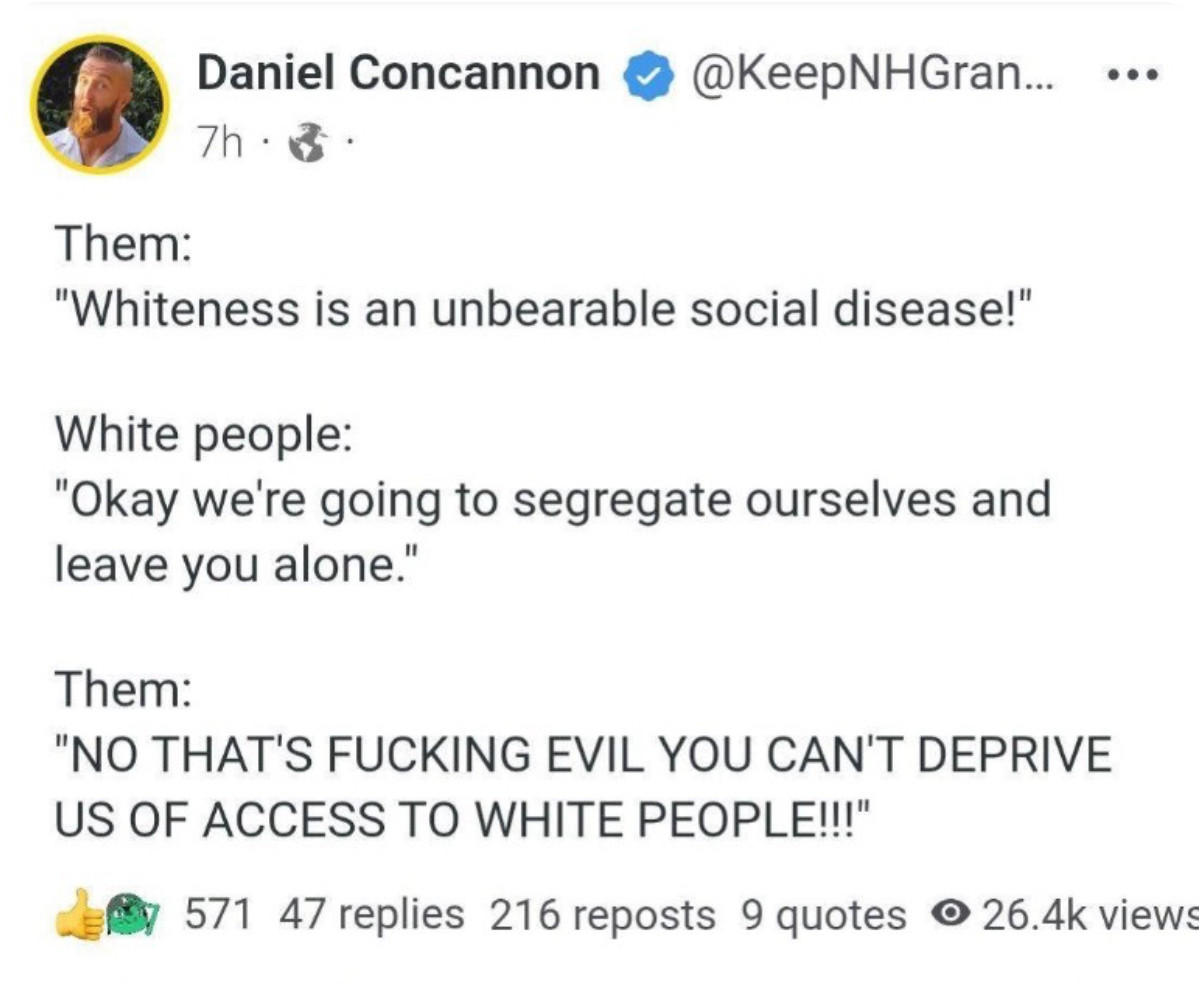
Task: Click the 7h post timestamp
Action: 220,146
